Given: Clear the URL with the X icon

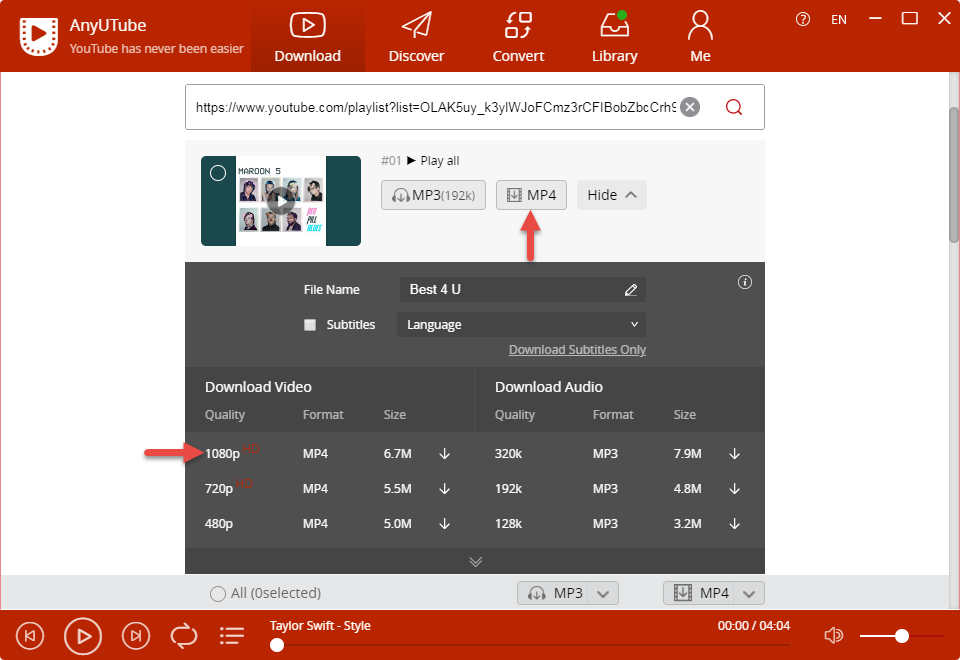Looking at the screenshot, I should coord(690,107).
